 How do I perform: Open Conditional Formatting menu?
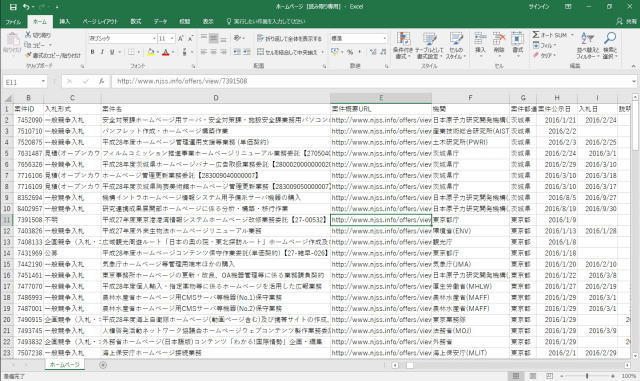pos(403,46)
